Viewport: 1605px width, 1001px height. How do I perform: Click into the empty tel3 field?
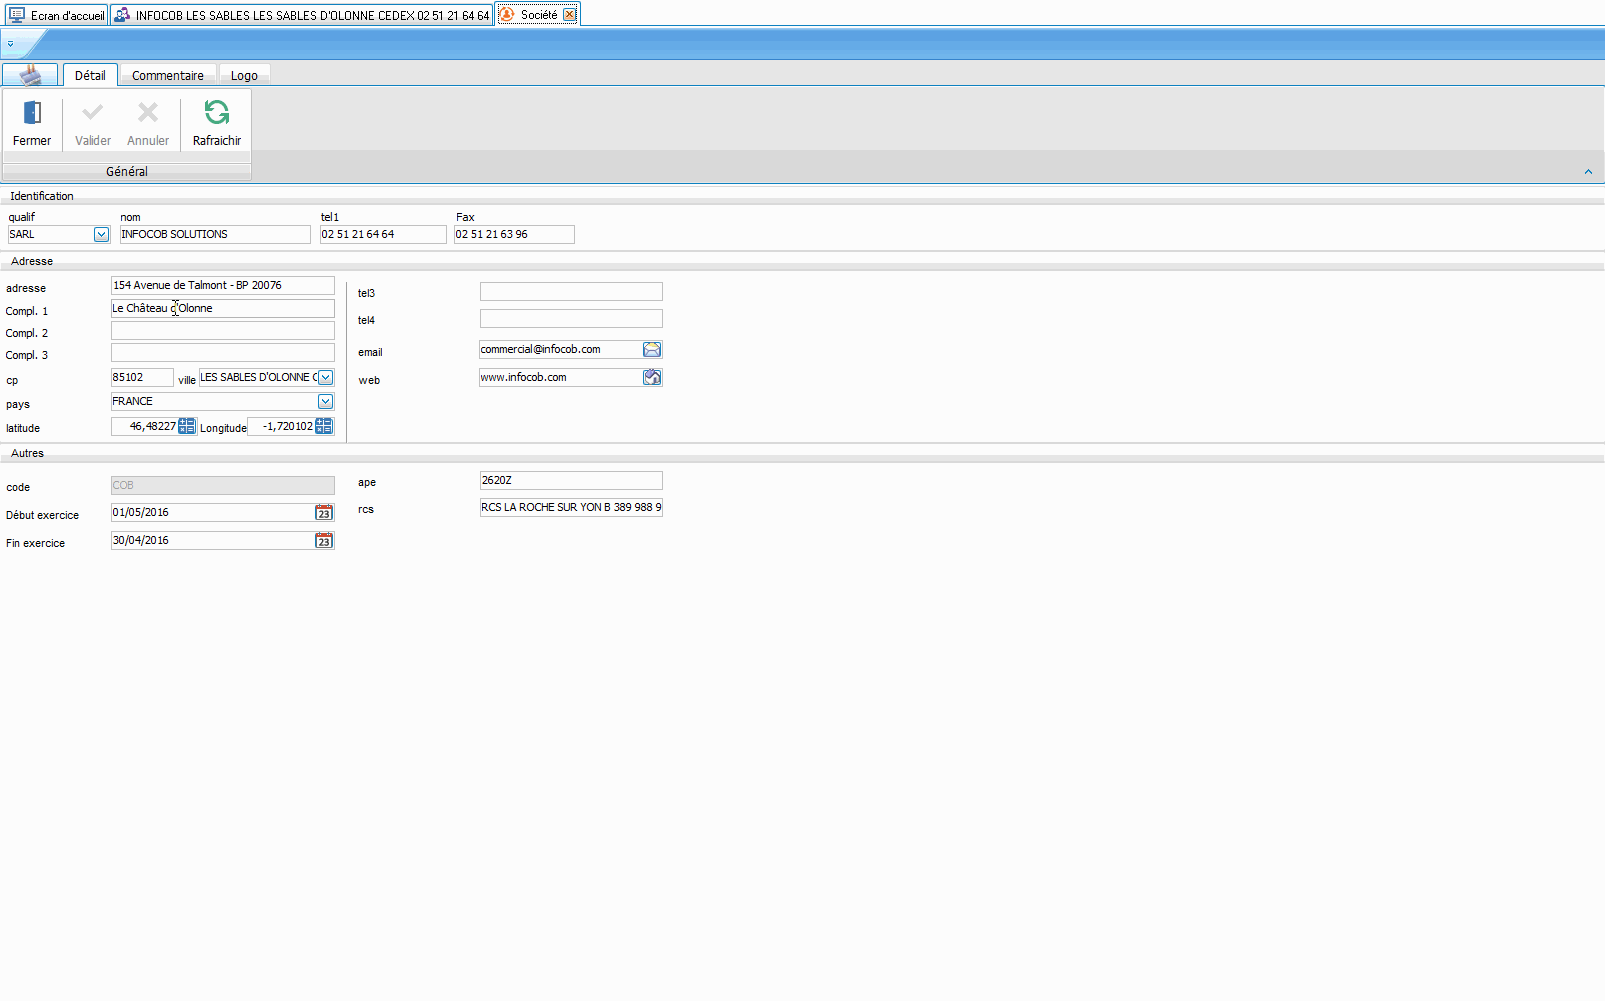click(x=570, y=291)
